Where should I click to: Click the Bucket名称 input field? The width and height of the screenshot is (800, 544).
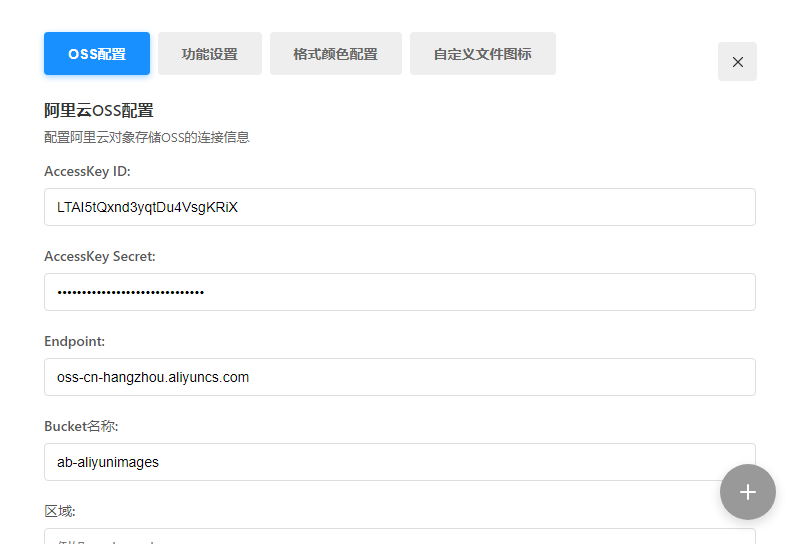pos(400,462)
